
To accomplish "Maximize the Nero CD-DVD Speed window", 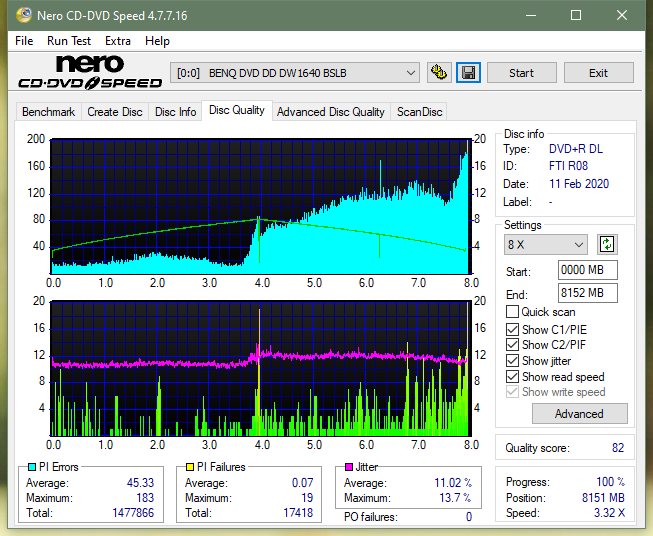I will coord(576,15).
